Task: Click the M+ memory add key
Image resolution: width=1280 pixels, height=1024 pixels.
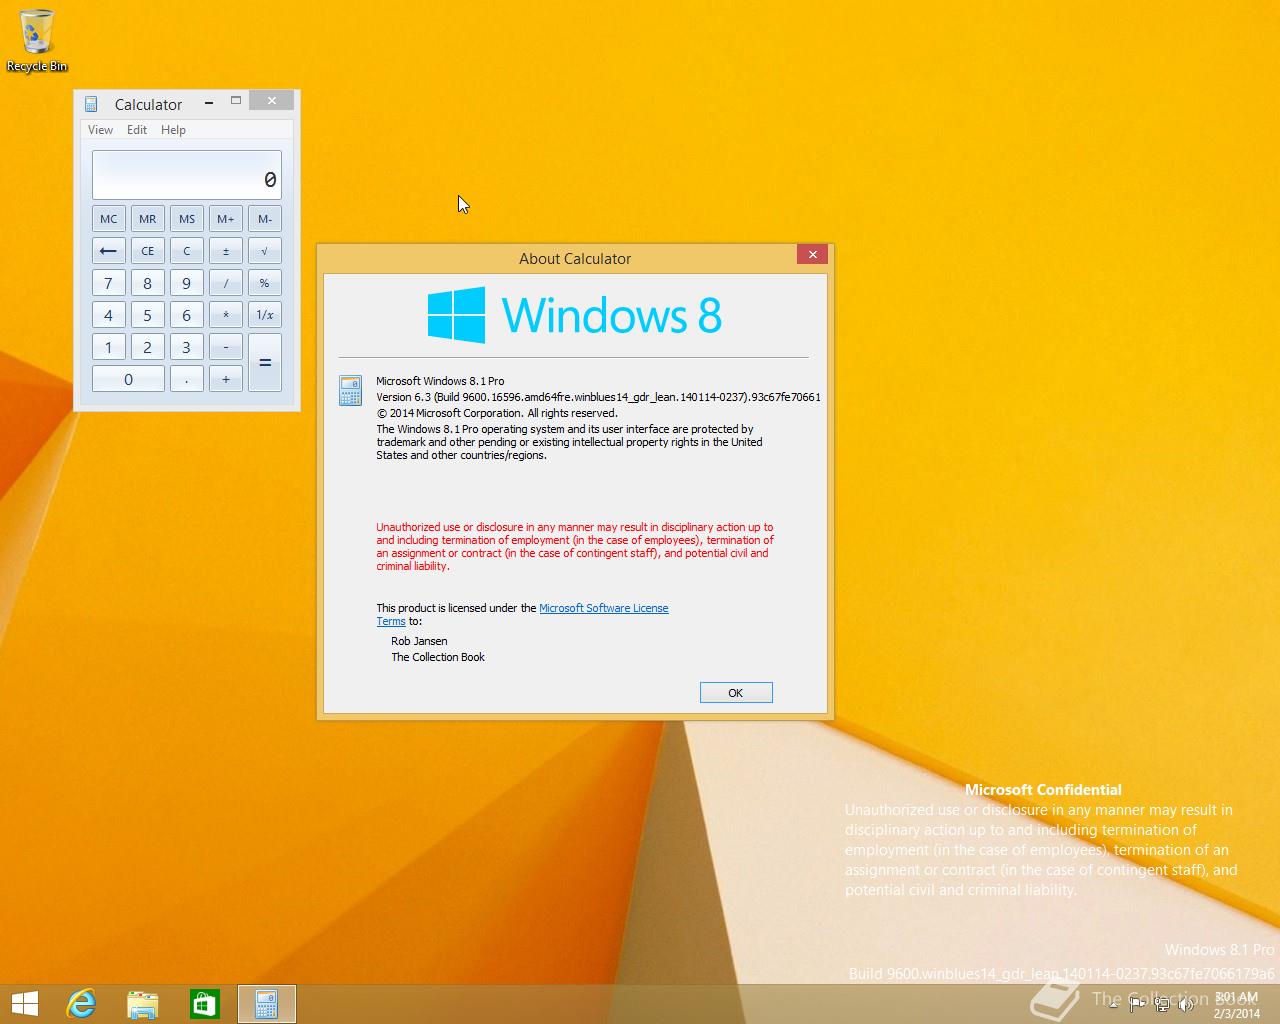Action: (x=226, y=219)
